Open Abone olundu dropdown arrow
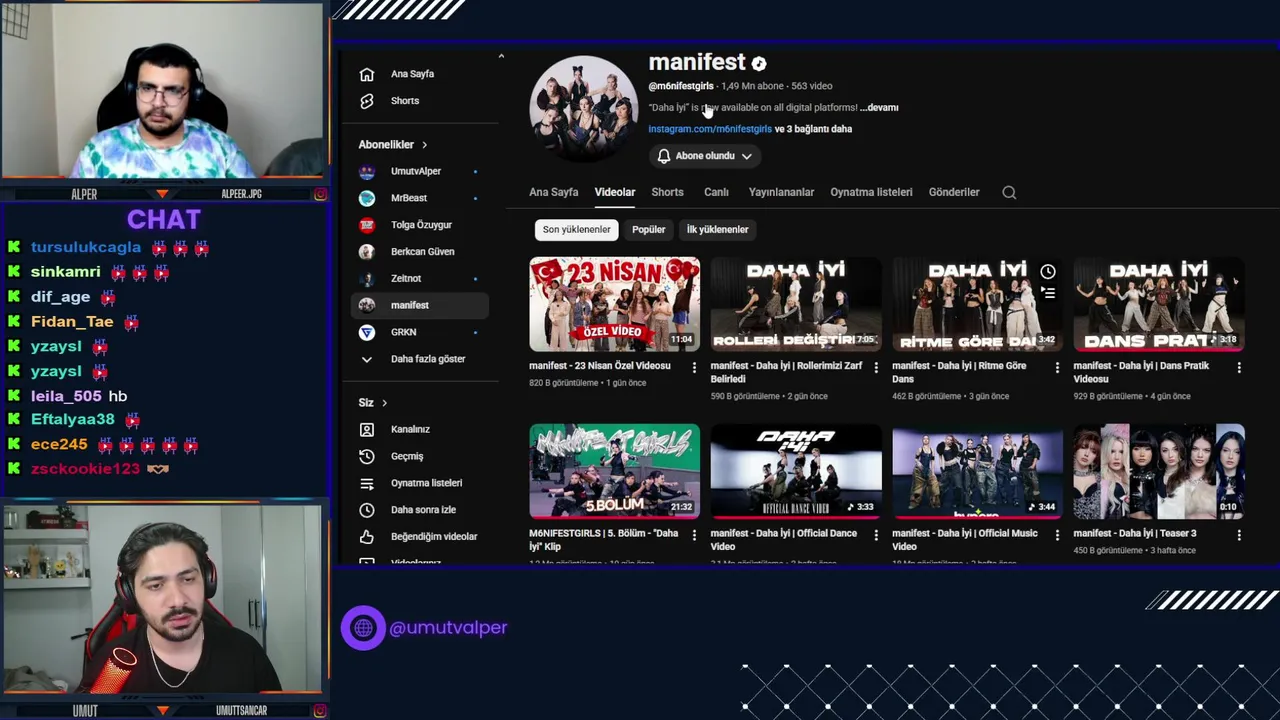The width and height of the screenshot is (1280, 720). (746, 156)
